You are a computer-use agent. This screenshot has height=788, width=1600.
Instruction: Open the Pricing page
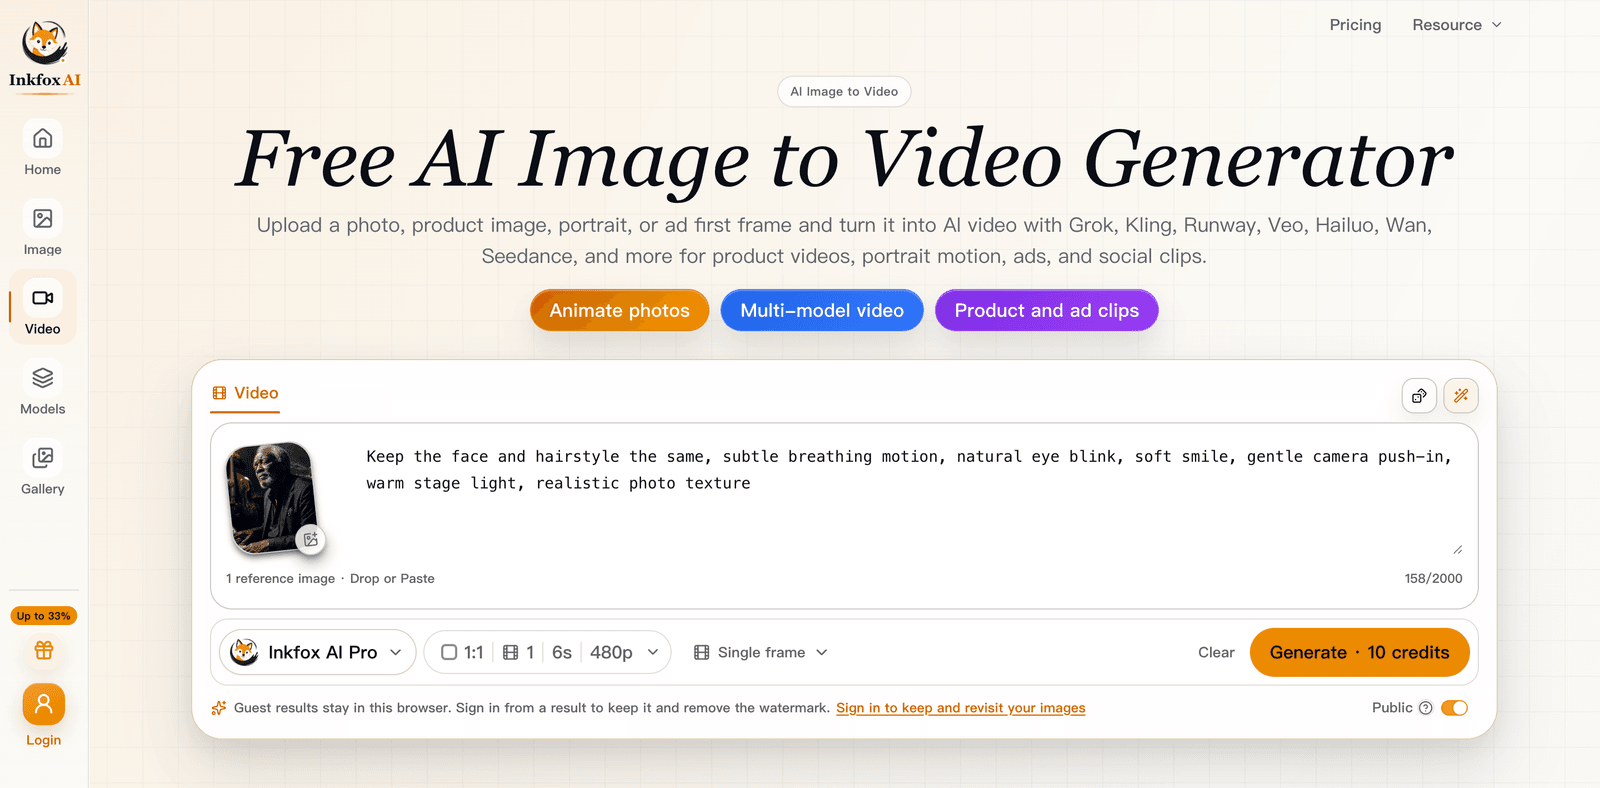(x=1355, y=25)
